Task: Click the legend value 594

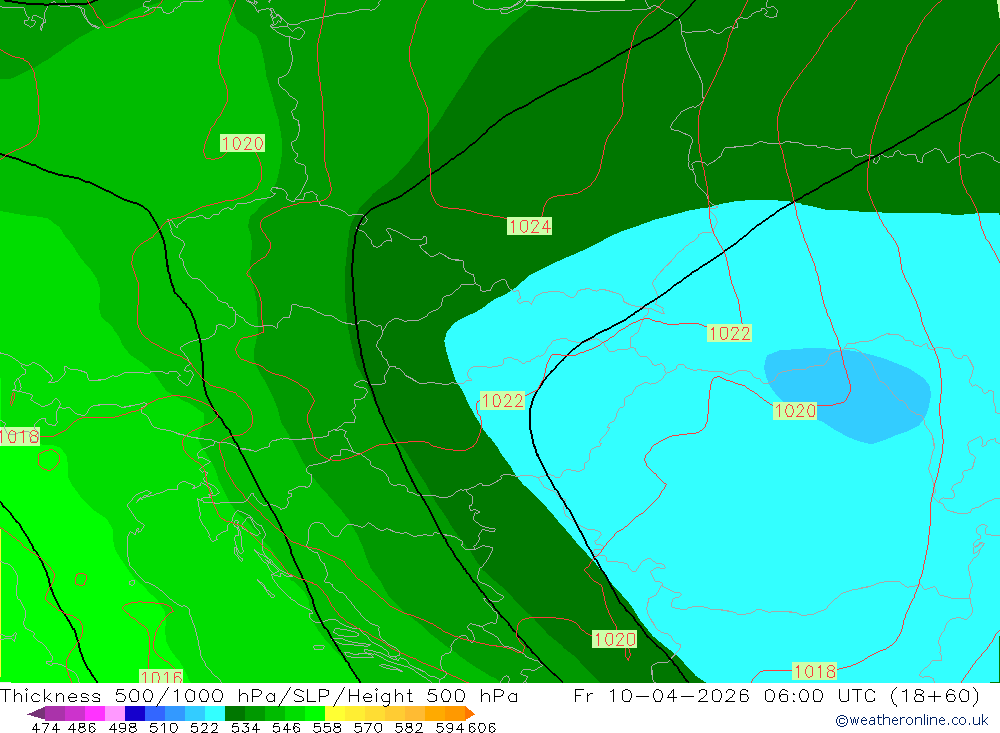Action: tap(450, 728)
